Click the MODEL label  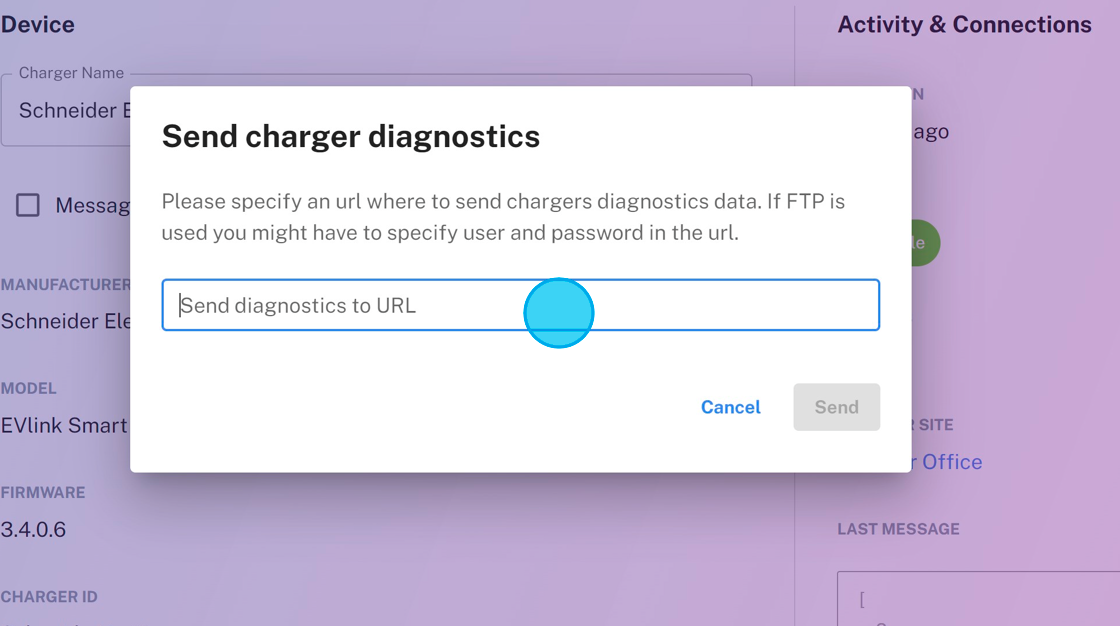pos(29,388)
